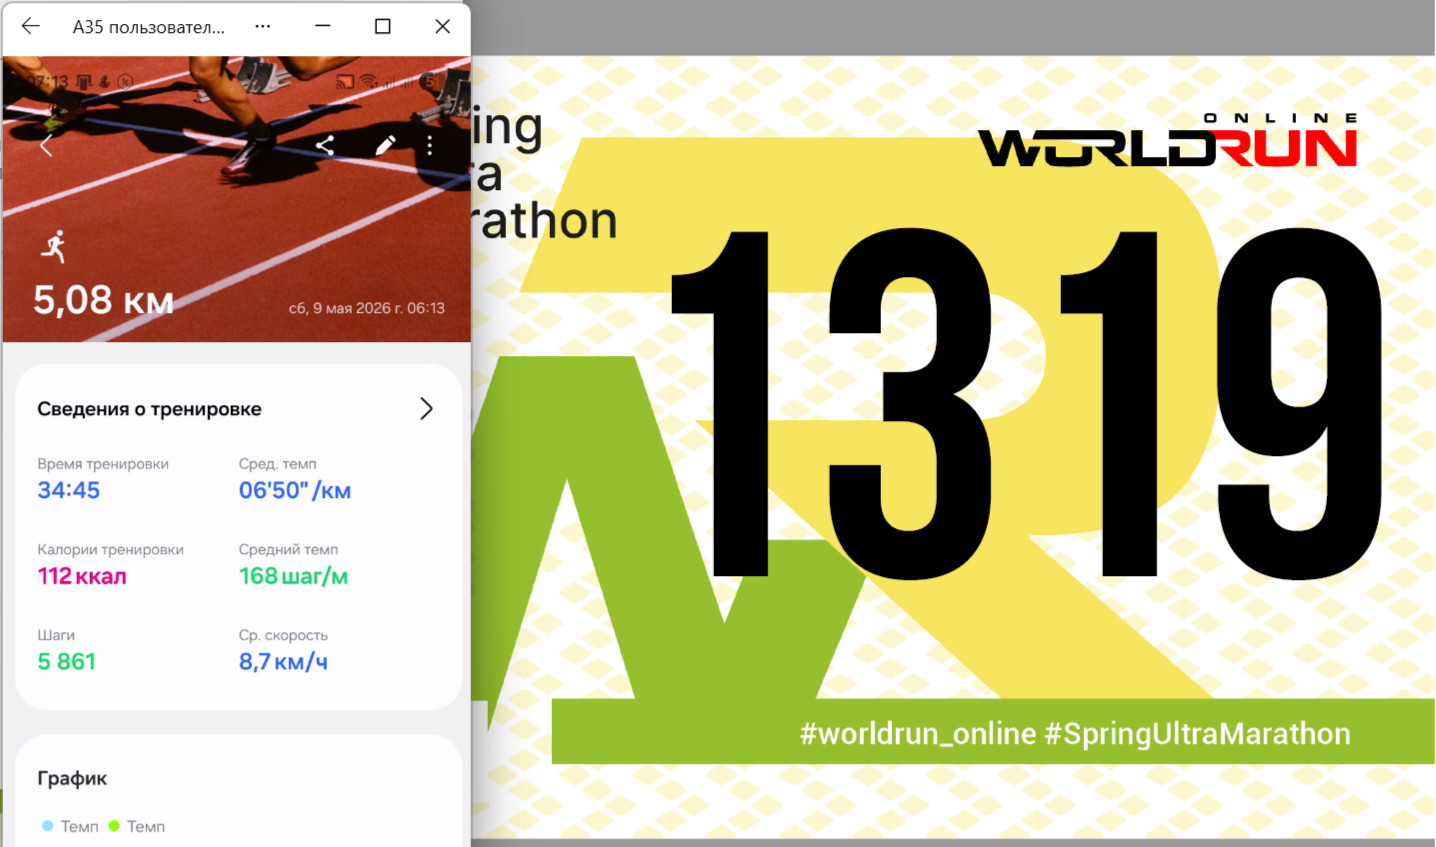Click the Время тренировки label
The width and height of the screenshot is (1436, 847).
(103, 464)
